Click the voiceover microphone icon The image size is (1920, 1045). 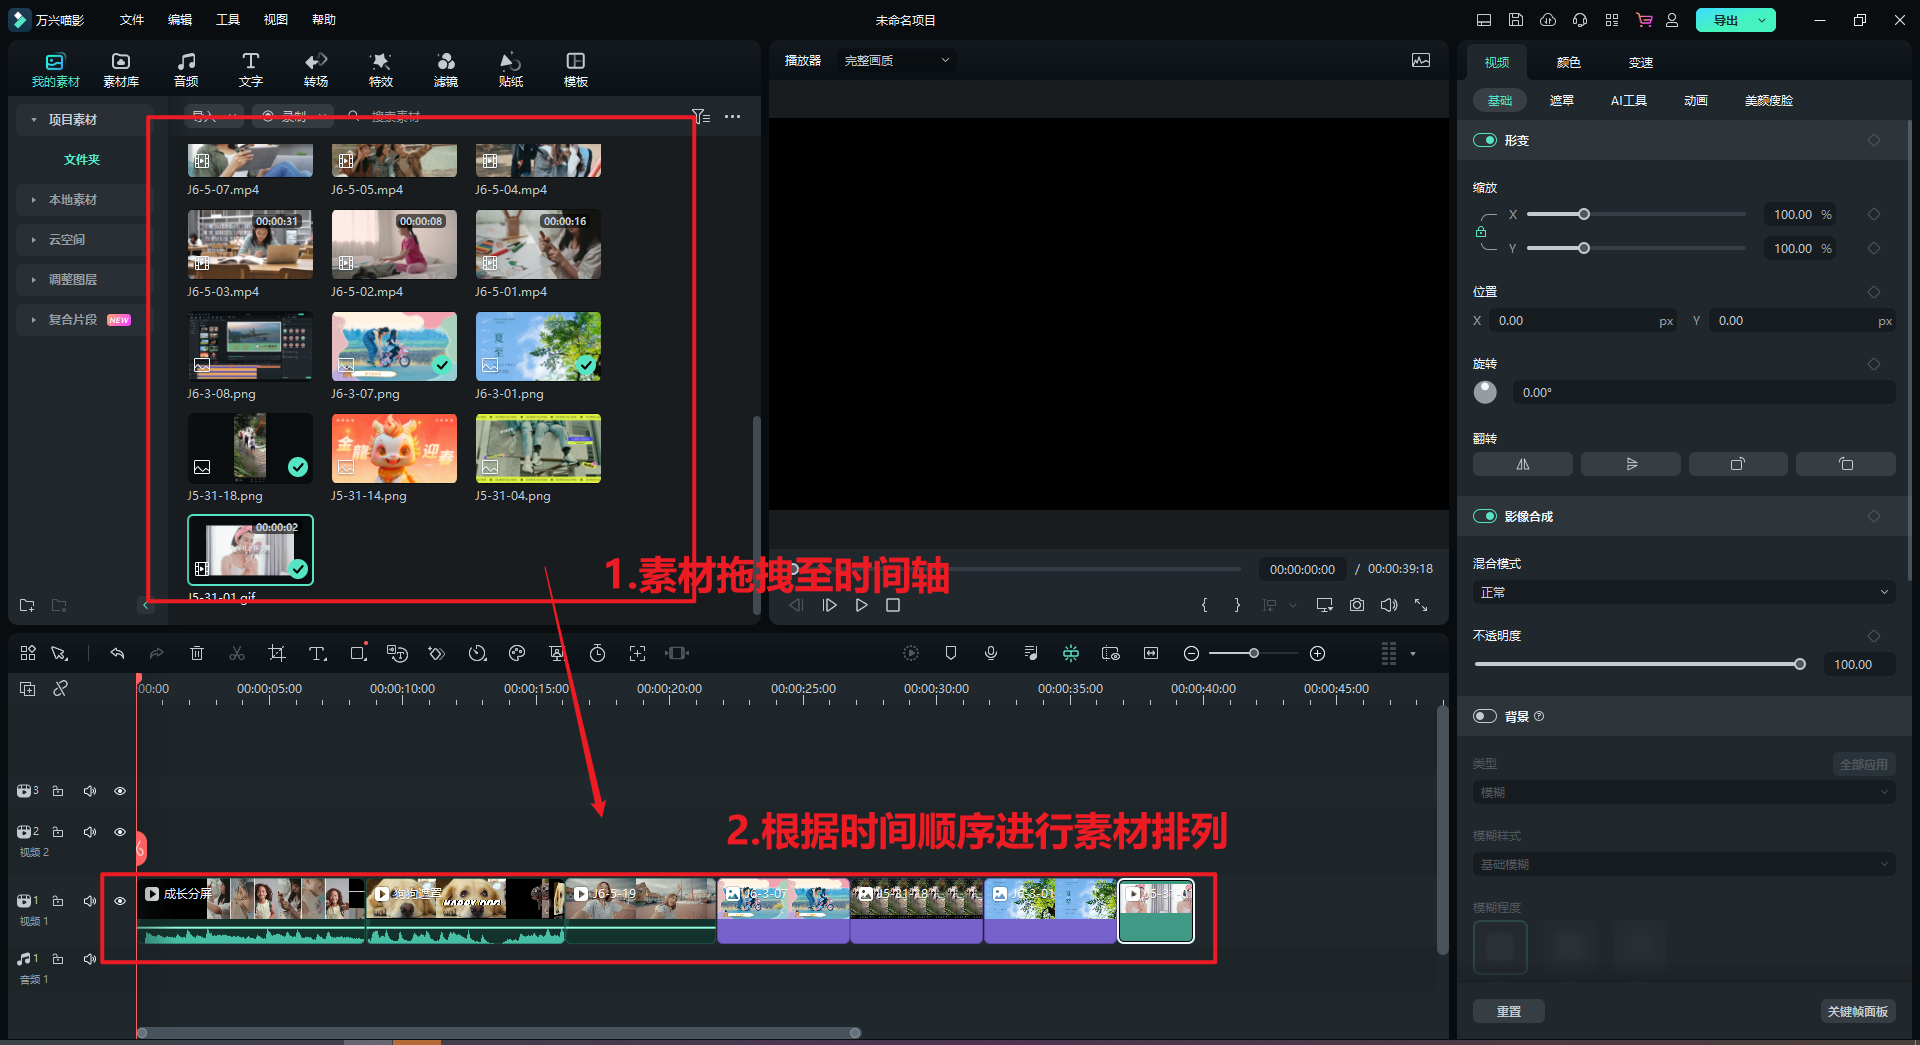[x=991, y=653]
